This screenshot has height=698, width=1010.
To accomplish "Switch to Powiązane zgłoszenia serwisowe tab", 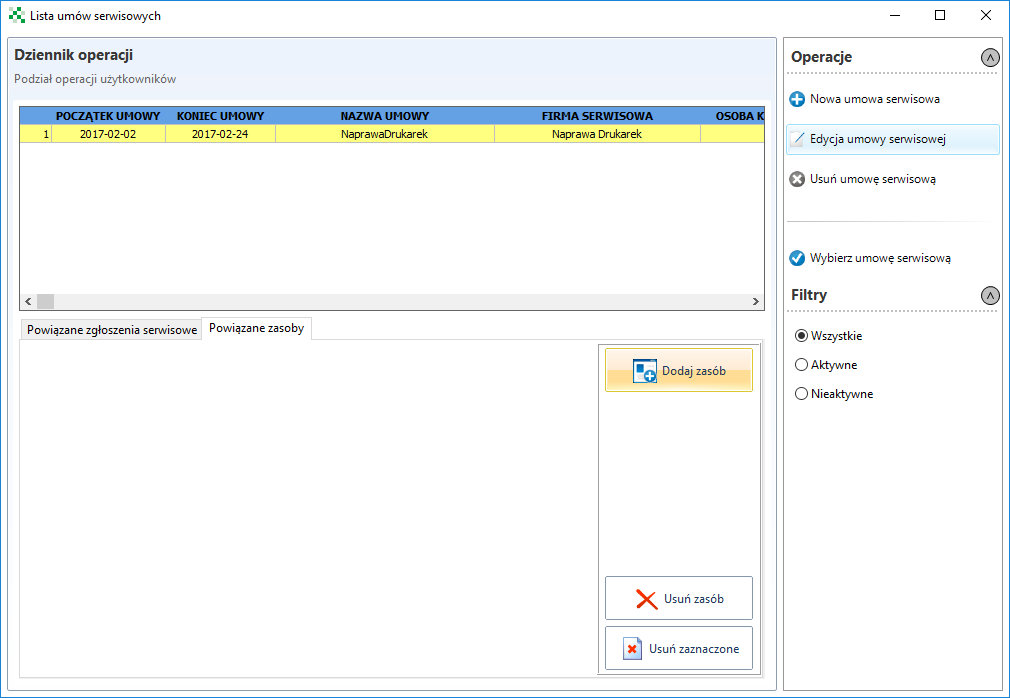I will [111, 330].
